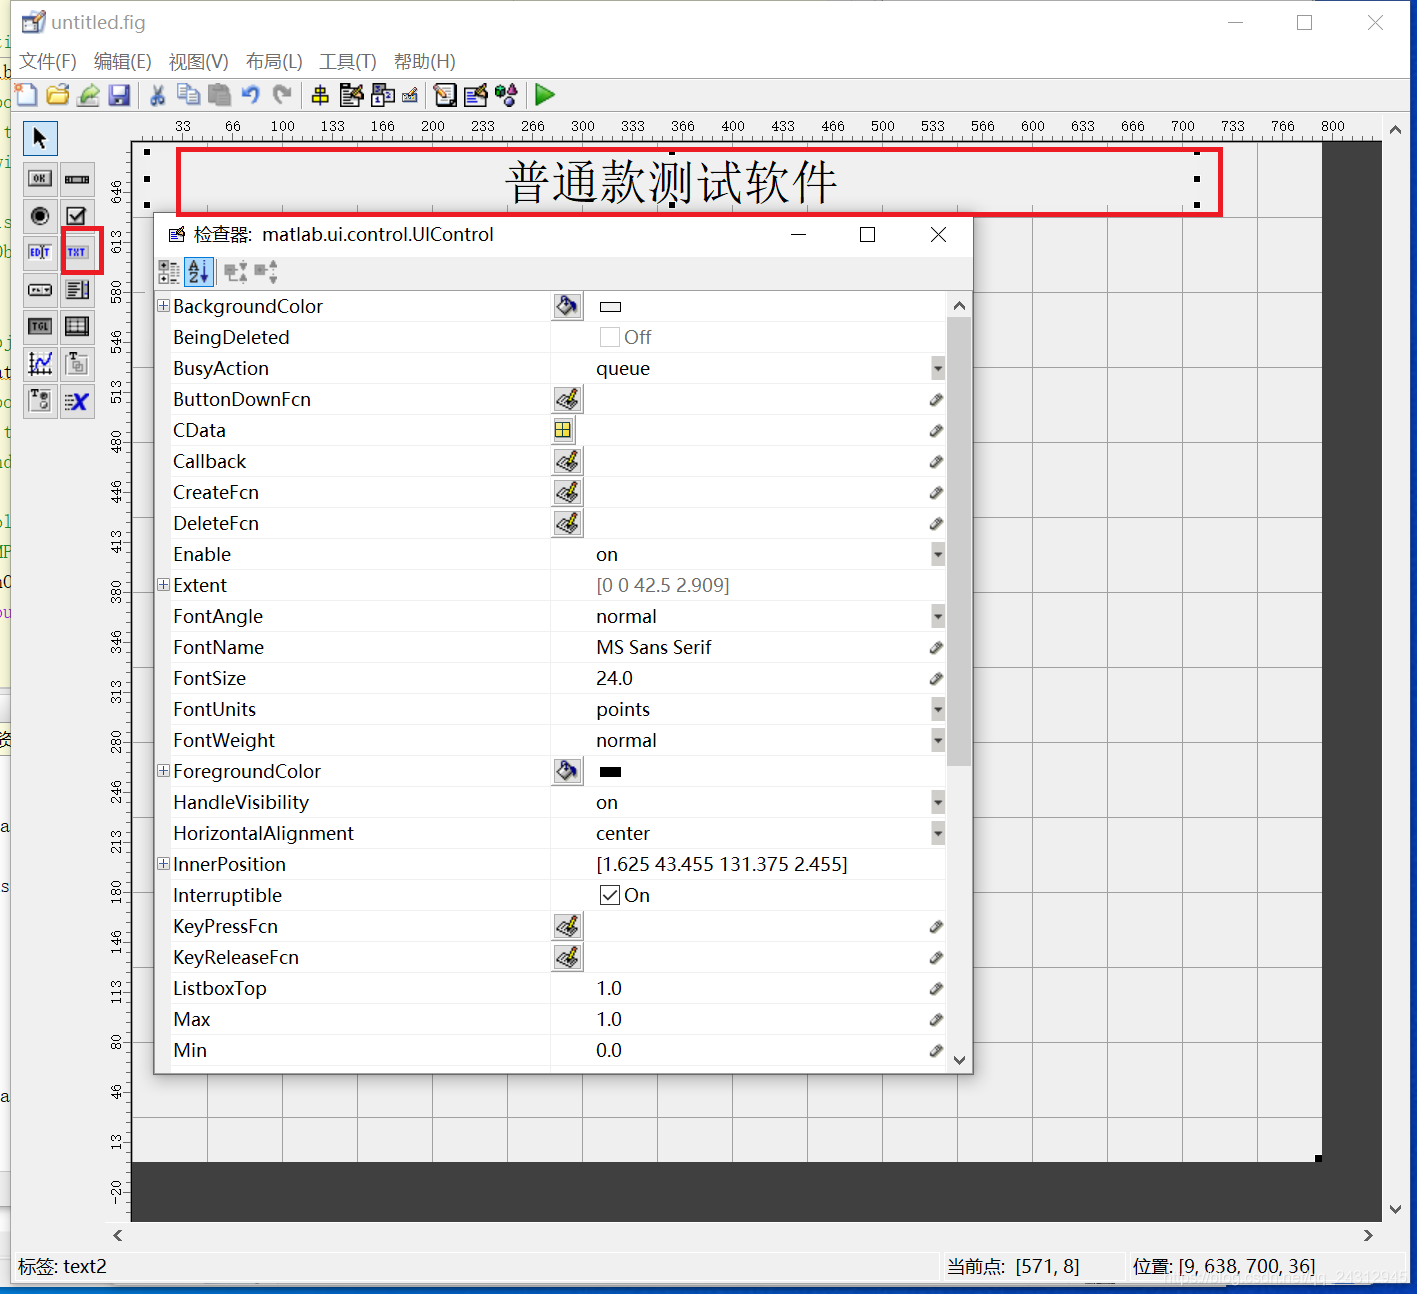Image resolution: width=1417 pixels, height=1296 pixels.
Task: Open the BusyAction dropdown
Action: point(938,368)
